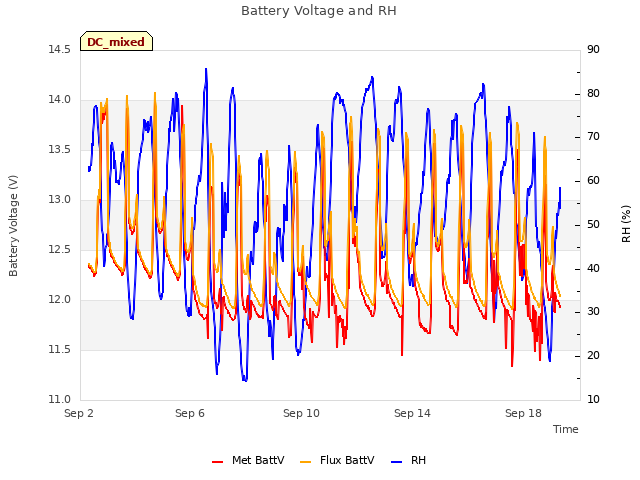The image size is (640, 480).
Task: Click the 70 RH axis tick label
Action: tap(593, 137)
